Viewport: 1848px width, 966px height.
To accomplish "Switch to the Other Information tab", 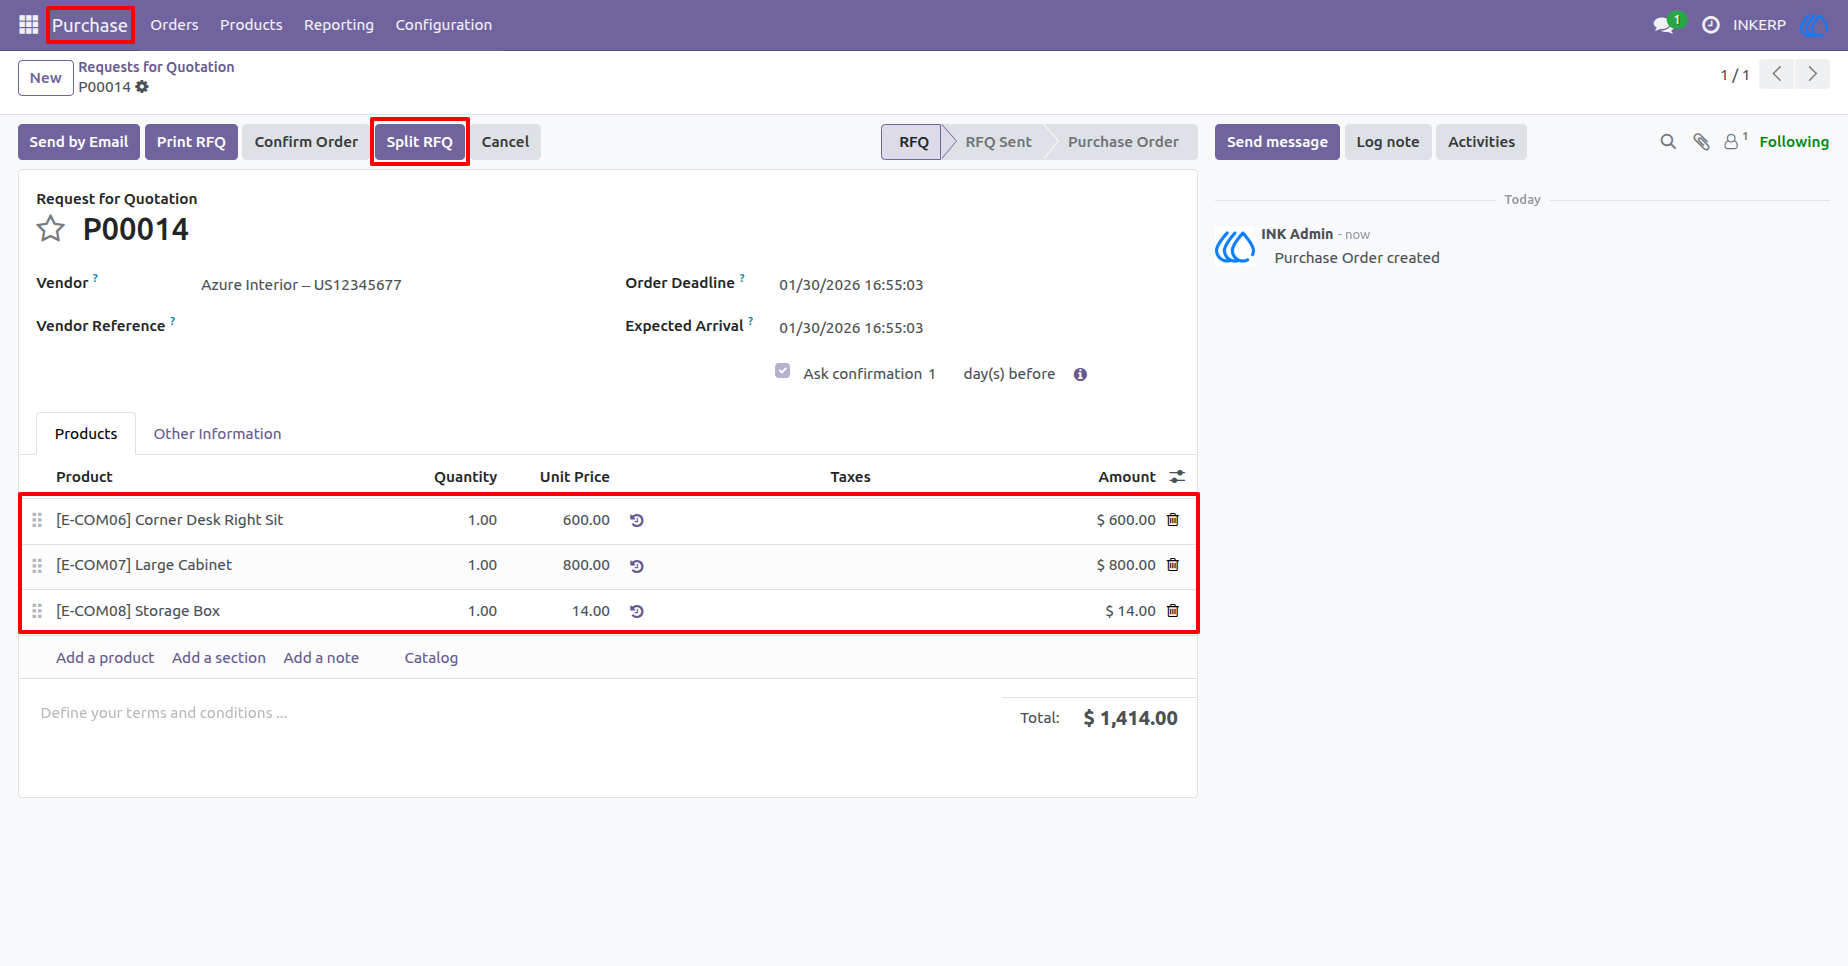I will (x=217, y=434).
